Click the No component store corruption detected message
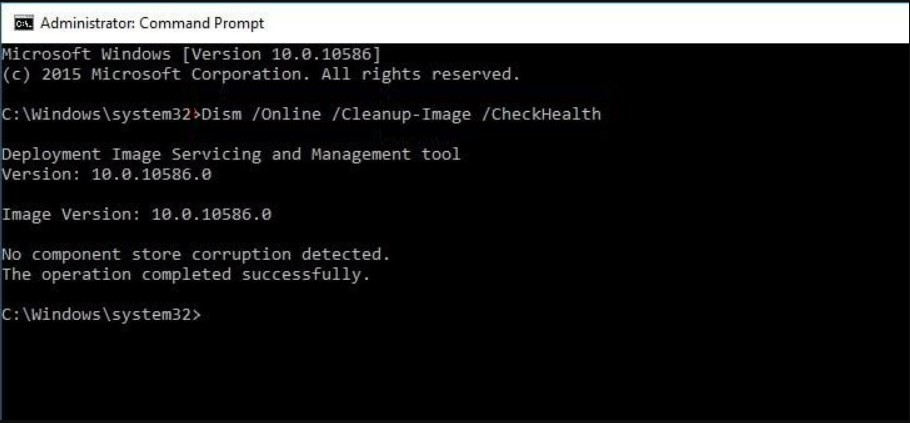The image size is (910, 423). pyautogui.click(x=196, y=254)
